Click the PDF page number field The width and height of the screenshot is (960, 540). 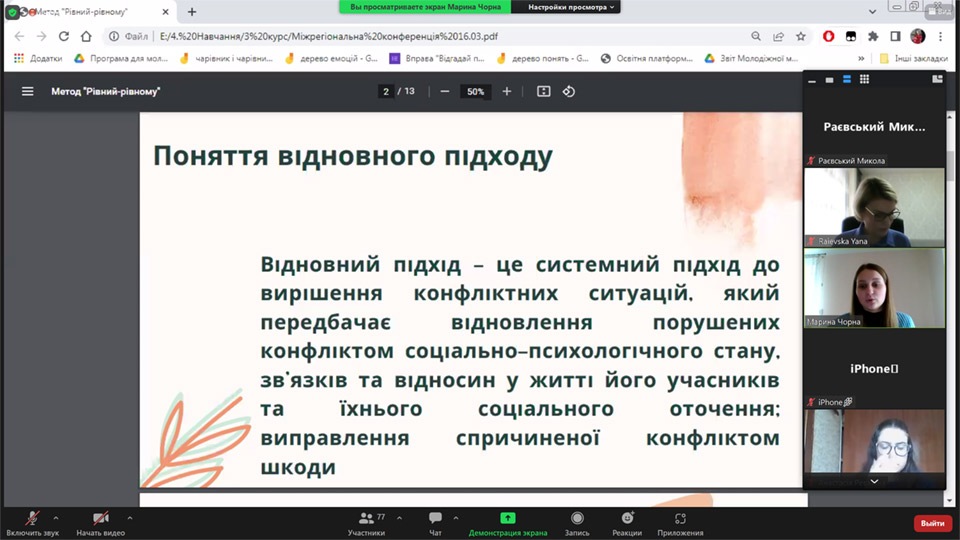point(386,91)
